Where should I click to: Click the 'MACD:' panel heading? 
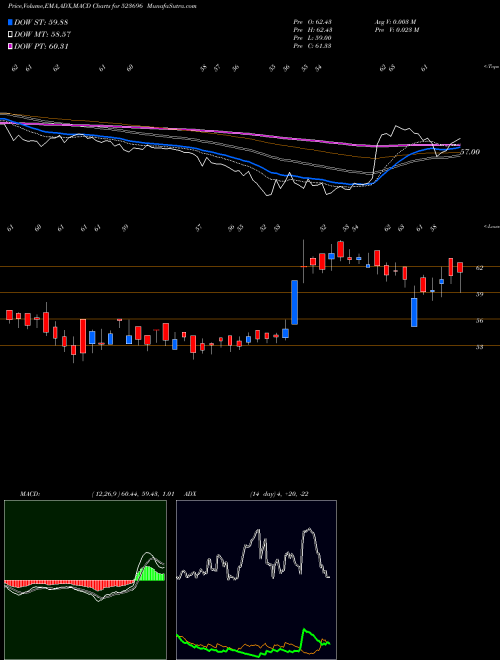(30, 494)
